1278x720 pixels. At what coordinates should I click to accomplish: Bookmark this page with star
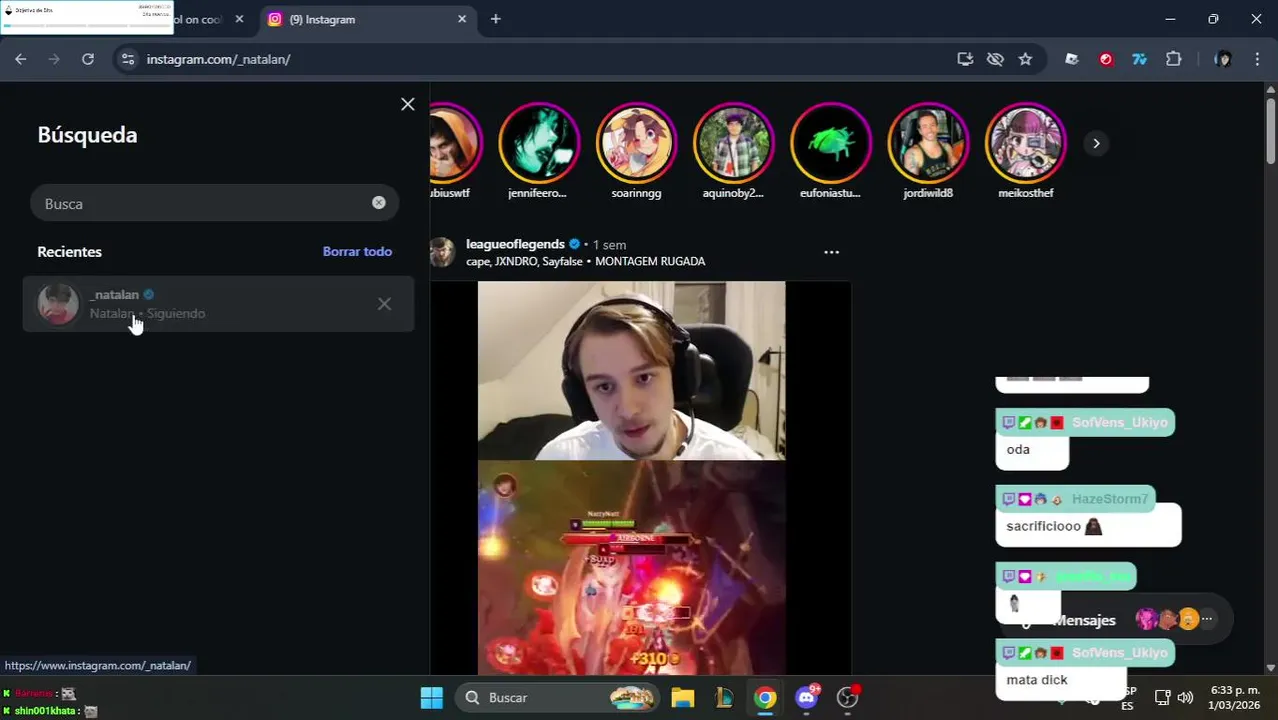pyautogui.click(x=1025, y=59)
